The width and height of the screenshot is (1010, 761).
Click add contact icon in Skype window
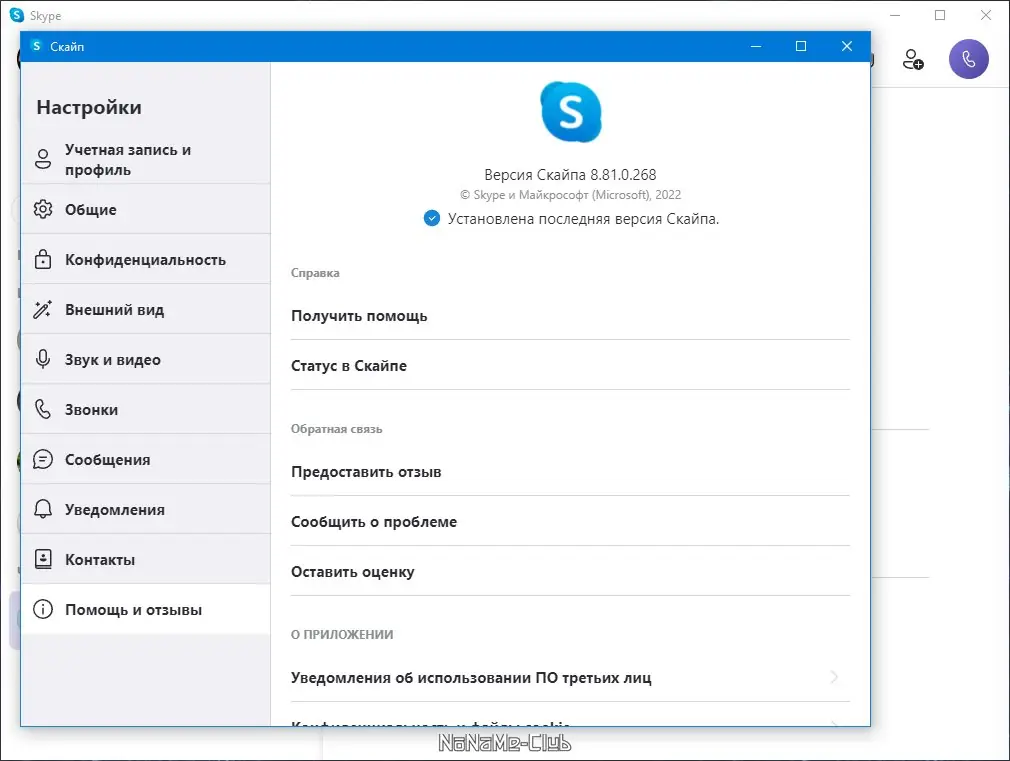click(x=913, y=59)
